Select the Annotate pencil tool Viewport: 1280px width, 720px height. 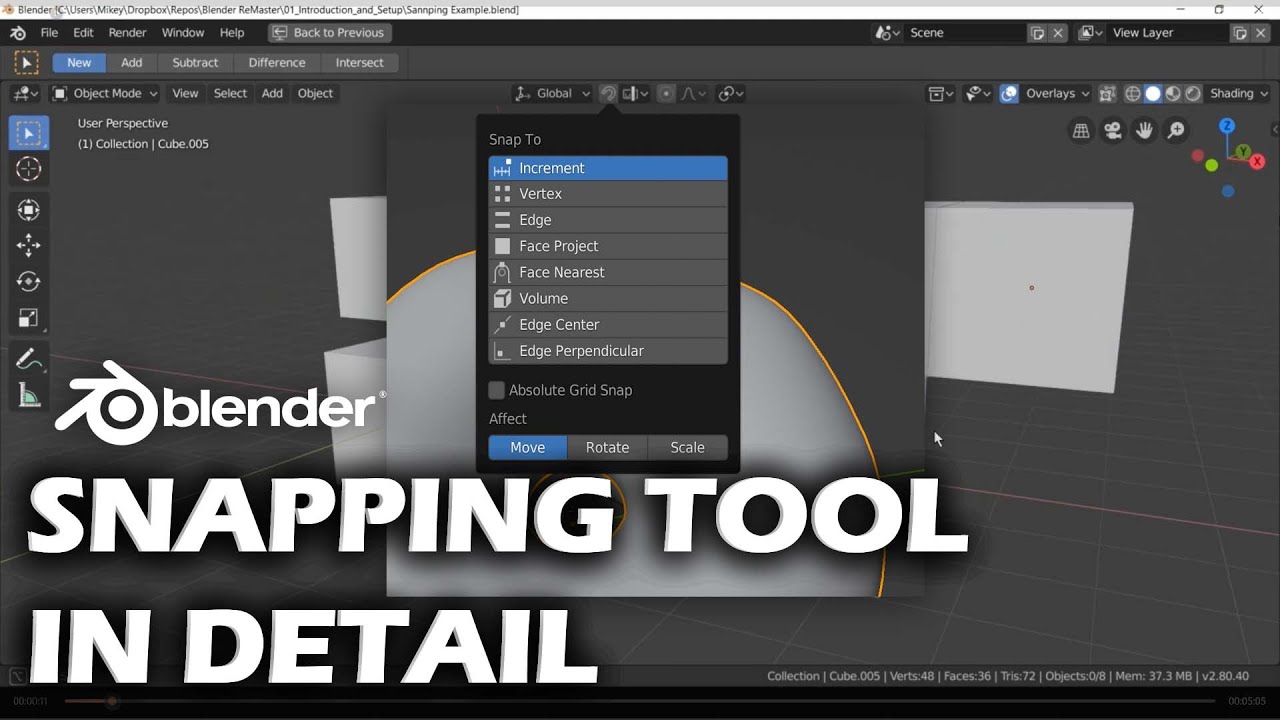point(29,360)
